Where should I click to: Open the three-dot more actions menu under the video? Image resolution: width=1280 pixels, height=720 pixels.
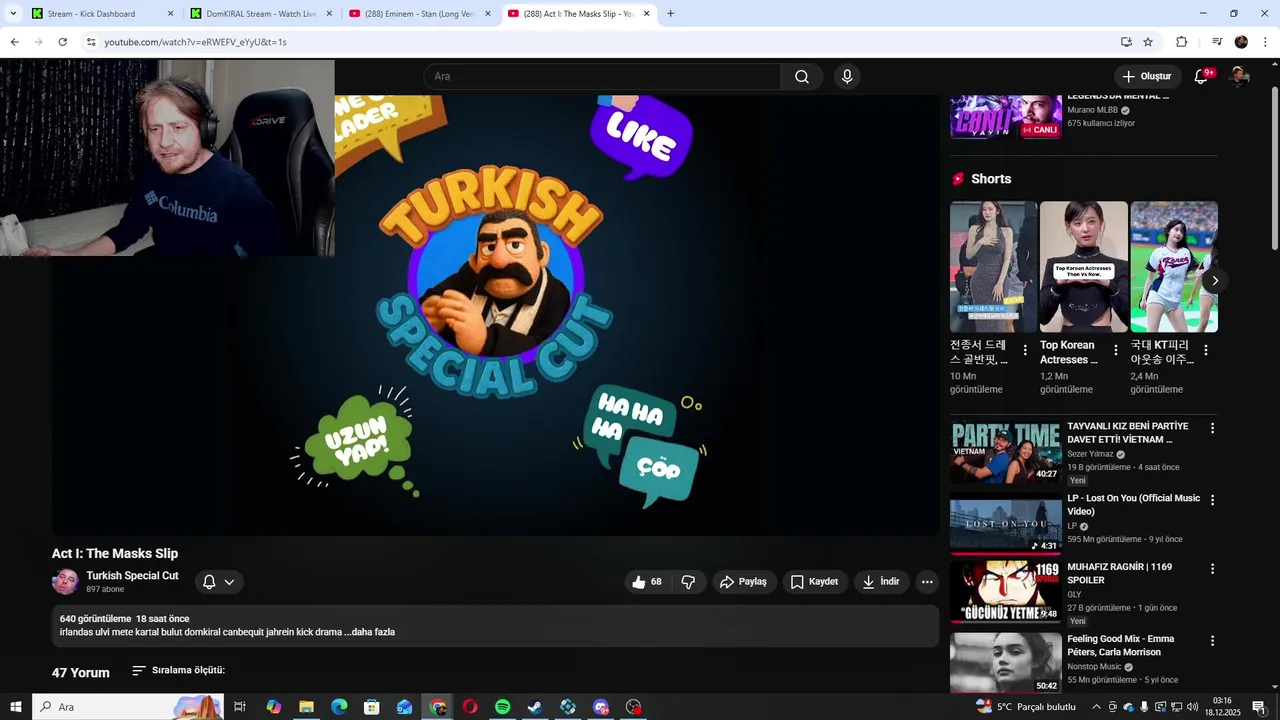[x=927, y=582]
